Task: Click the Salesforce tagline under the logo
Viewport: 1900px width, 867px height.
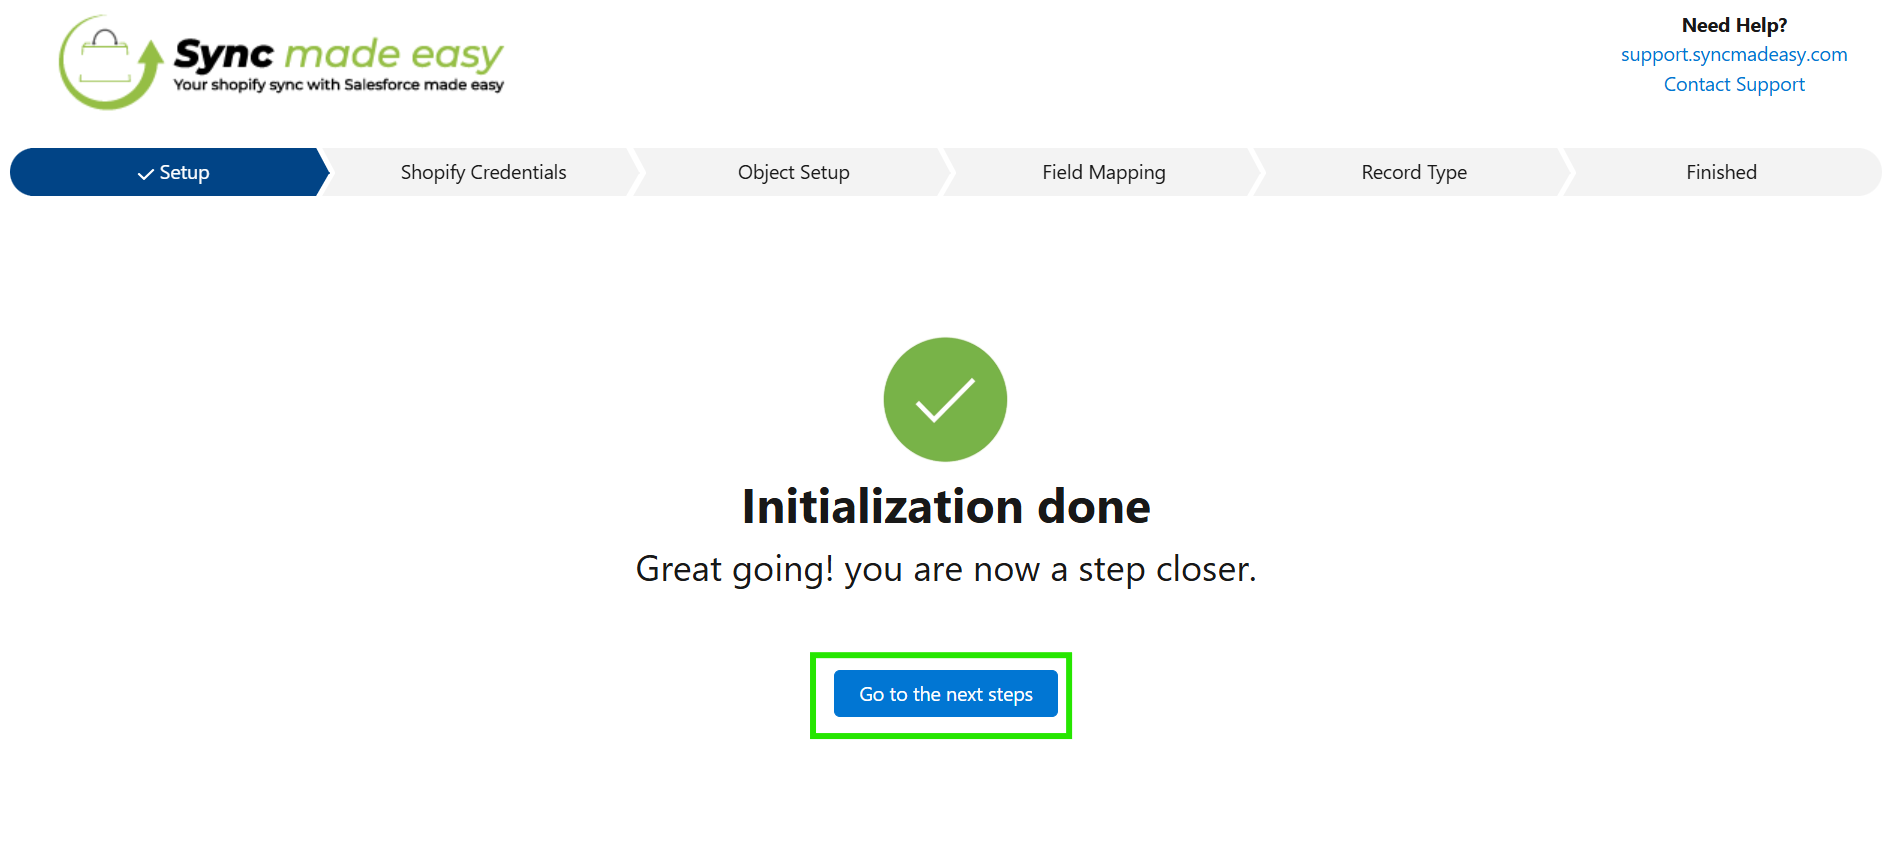Action: tap(338, 85)
